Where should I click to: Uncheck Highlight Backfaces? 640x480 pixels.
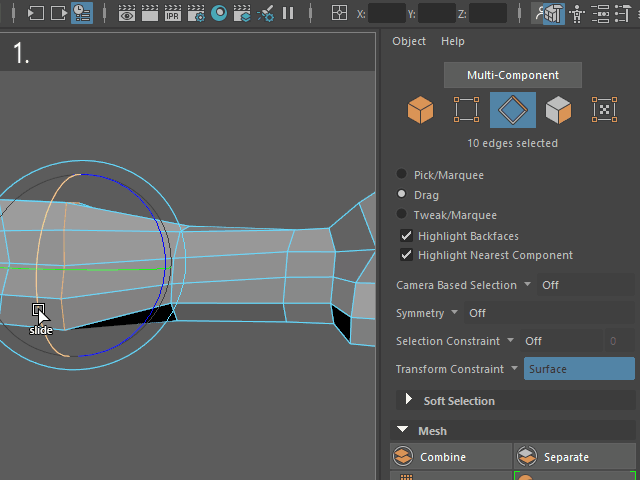(407, 236)
